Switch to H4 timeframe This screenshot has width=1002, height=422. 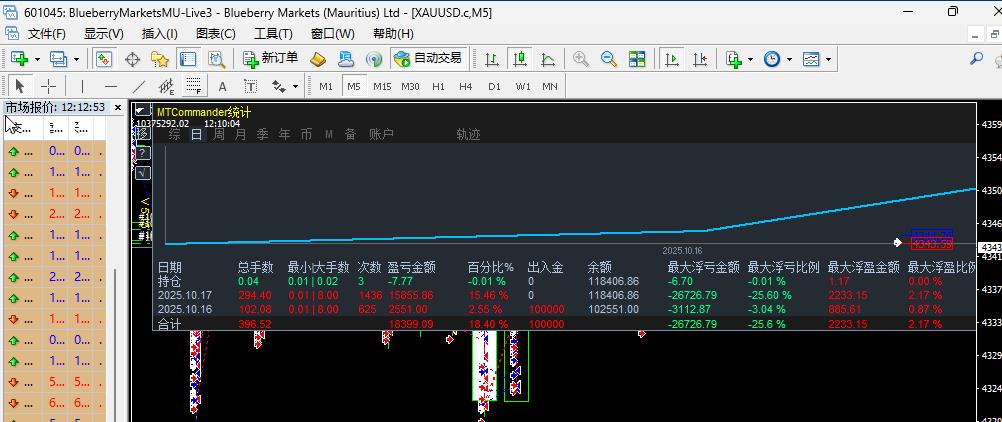(466, 86)
